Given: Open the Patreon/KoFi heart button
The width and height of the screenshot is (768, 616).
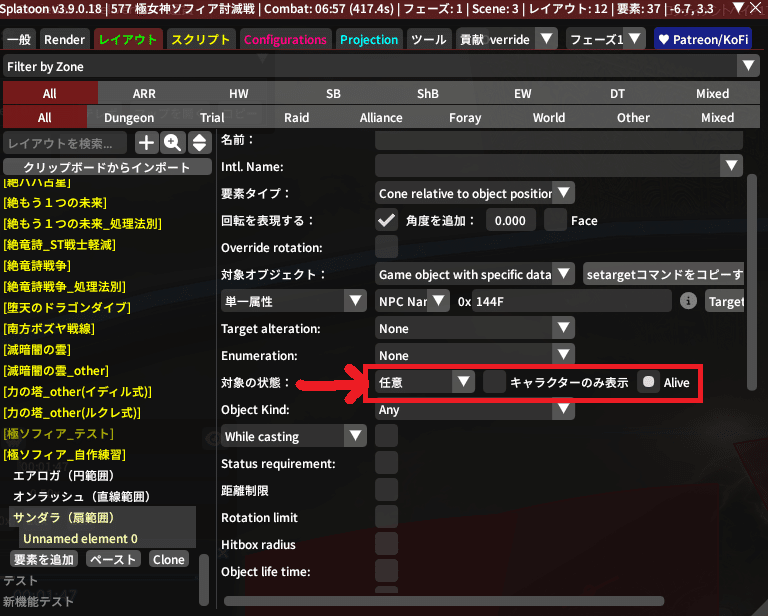Looking at the screenshot, I should click(703, 39).
